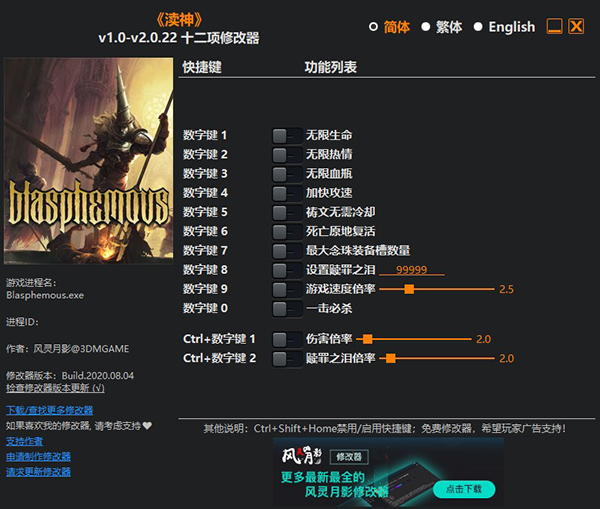
Task: Click the 99999 tears value field
Action: 412,269
